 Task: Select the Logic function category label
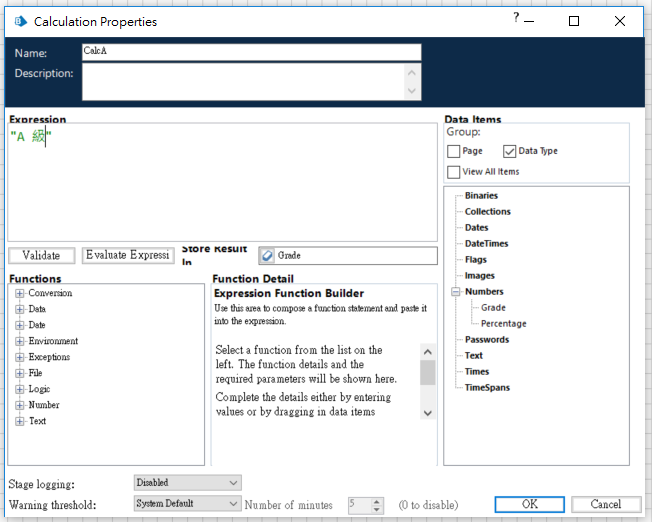click(39, 389)
